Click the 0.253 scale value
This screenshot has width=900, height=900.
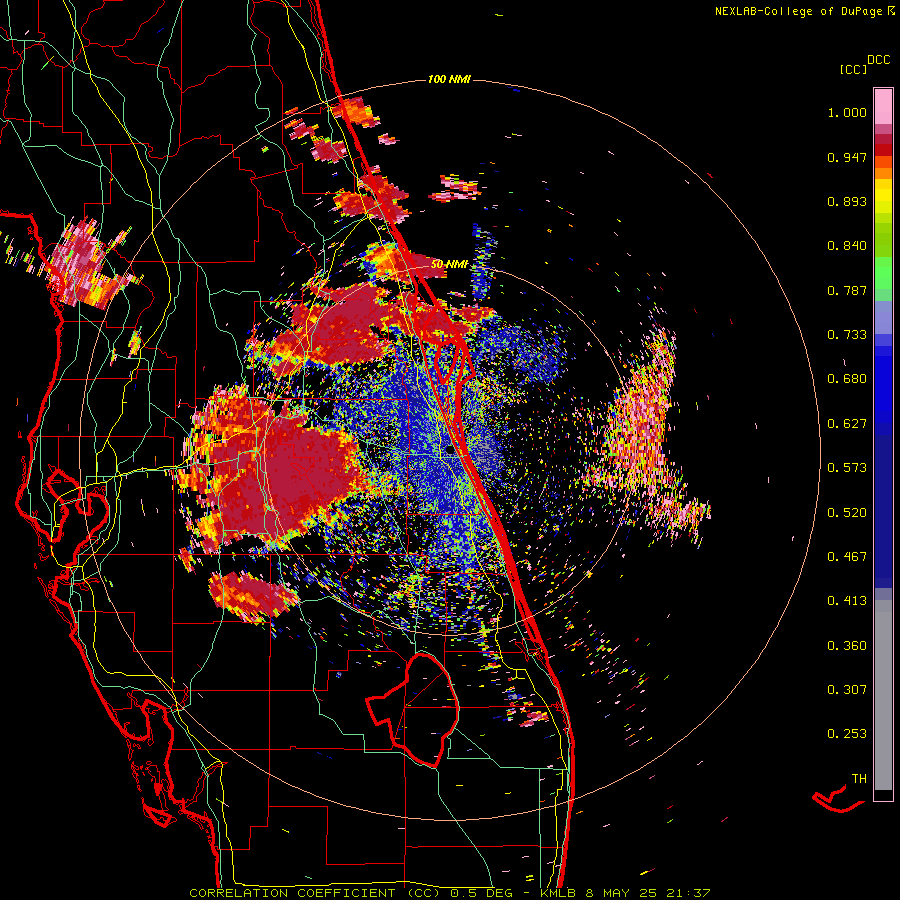coord(847,734)
